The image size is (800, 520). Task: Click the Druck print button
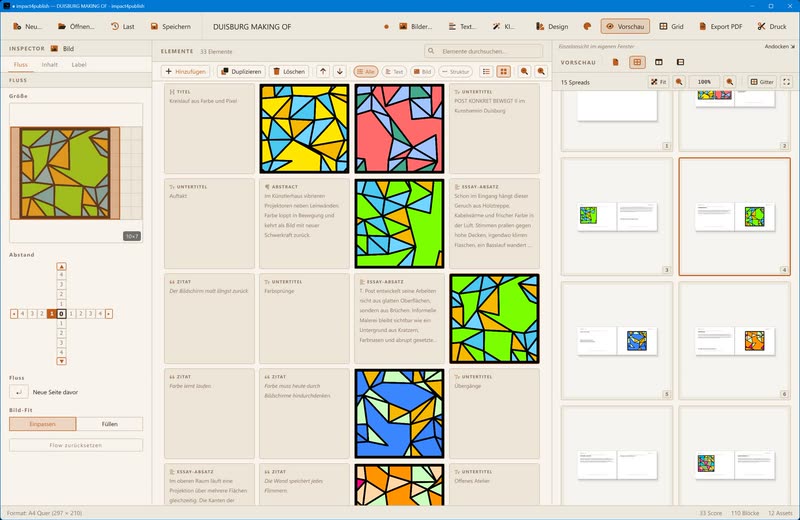click(x=772, y=27)
